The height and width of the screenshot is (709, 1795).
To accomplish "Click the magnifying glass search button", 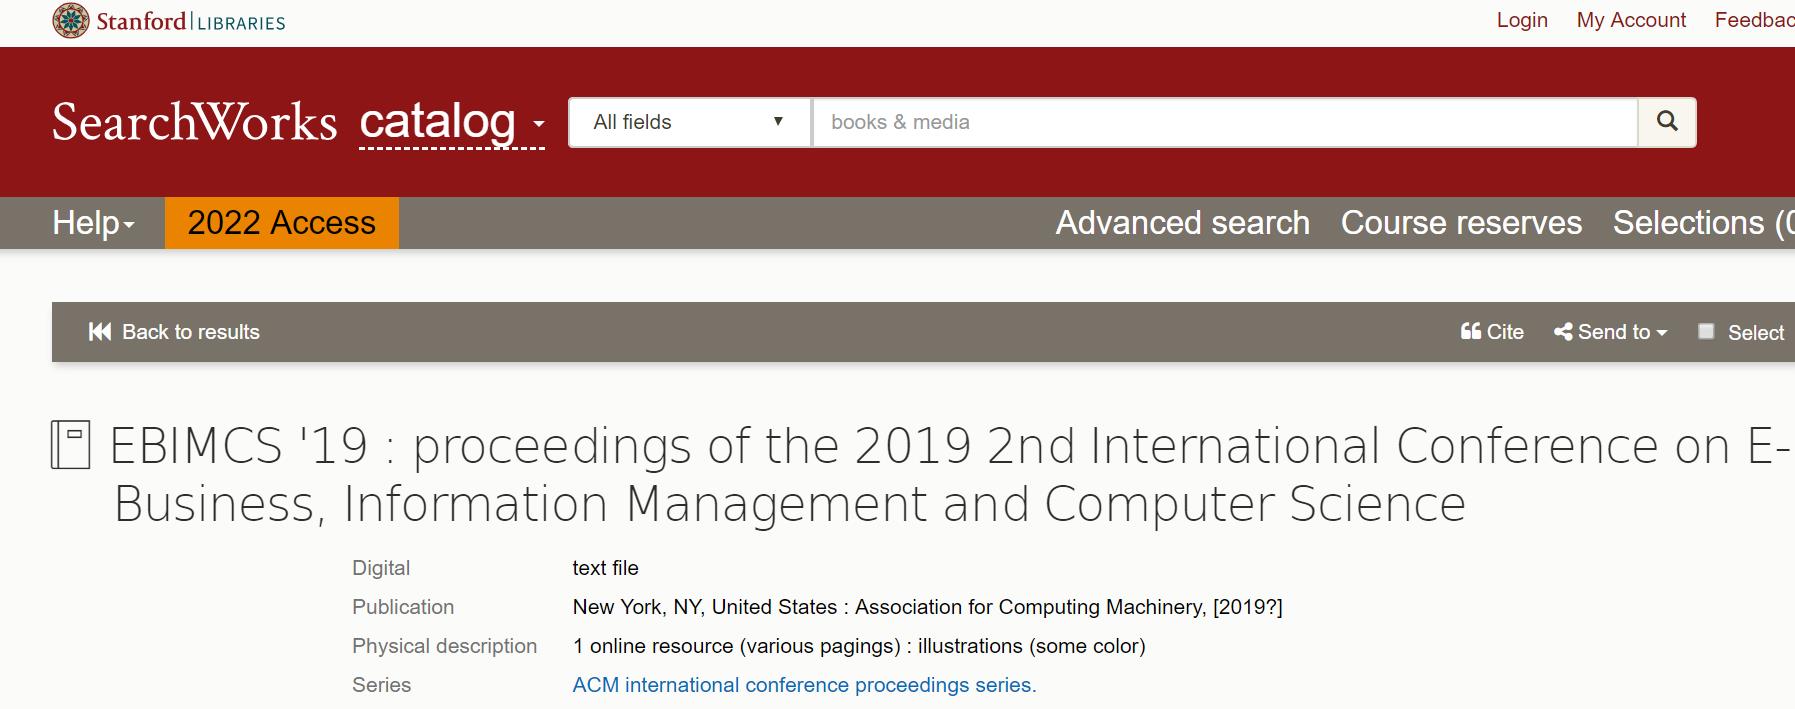I will pyautogui.click(x=1667, y=122).
